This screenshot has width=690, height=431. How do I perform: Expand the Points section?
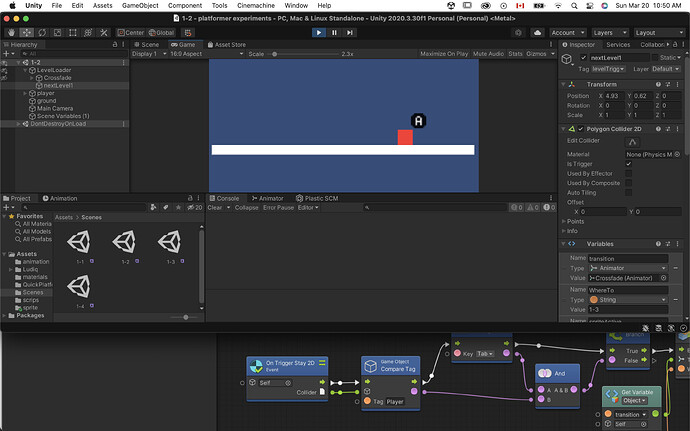pyautogui.click(x=564, y=221)
